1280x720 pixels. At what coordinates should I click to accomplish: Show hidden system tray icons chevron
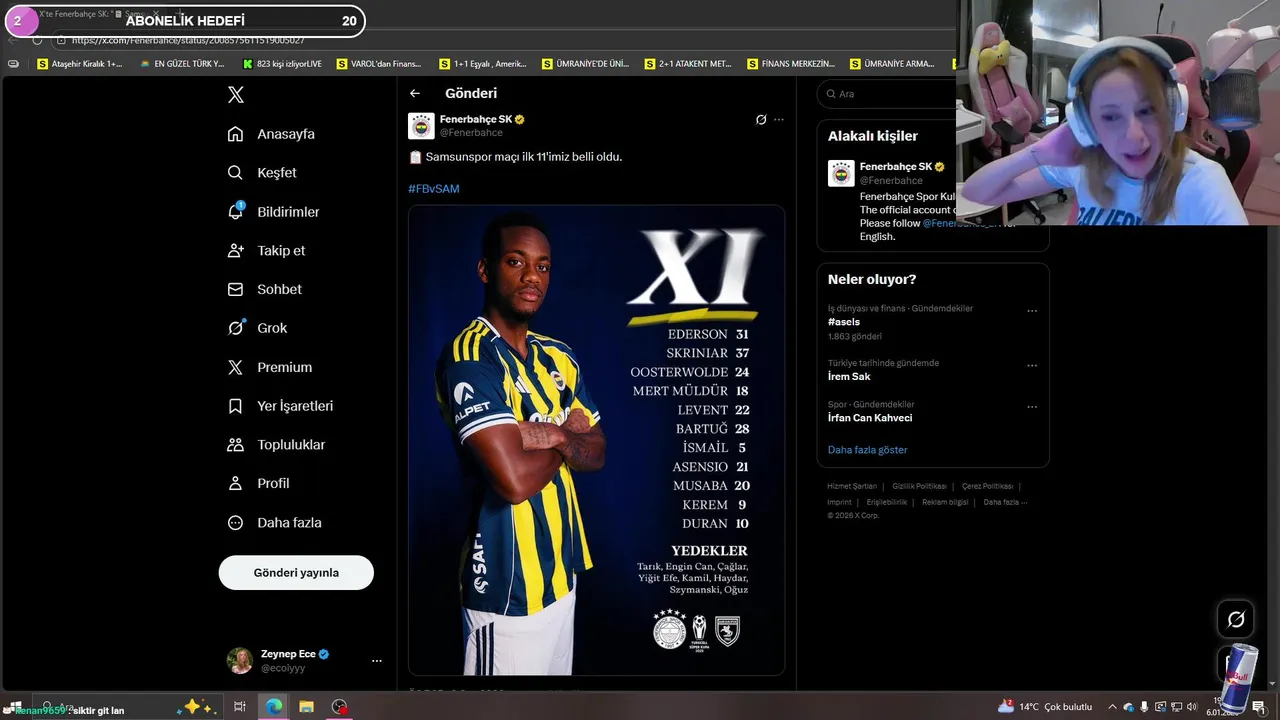click(1112, 707)
